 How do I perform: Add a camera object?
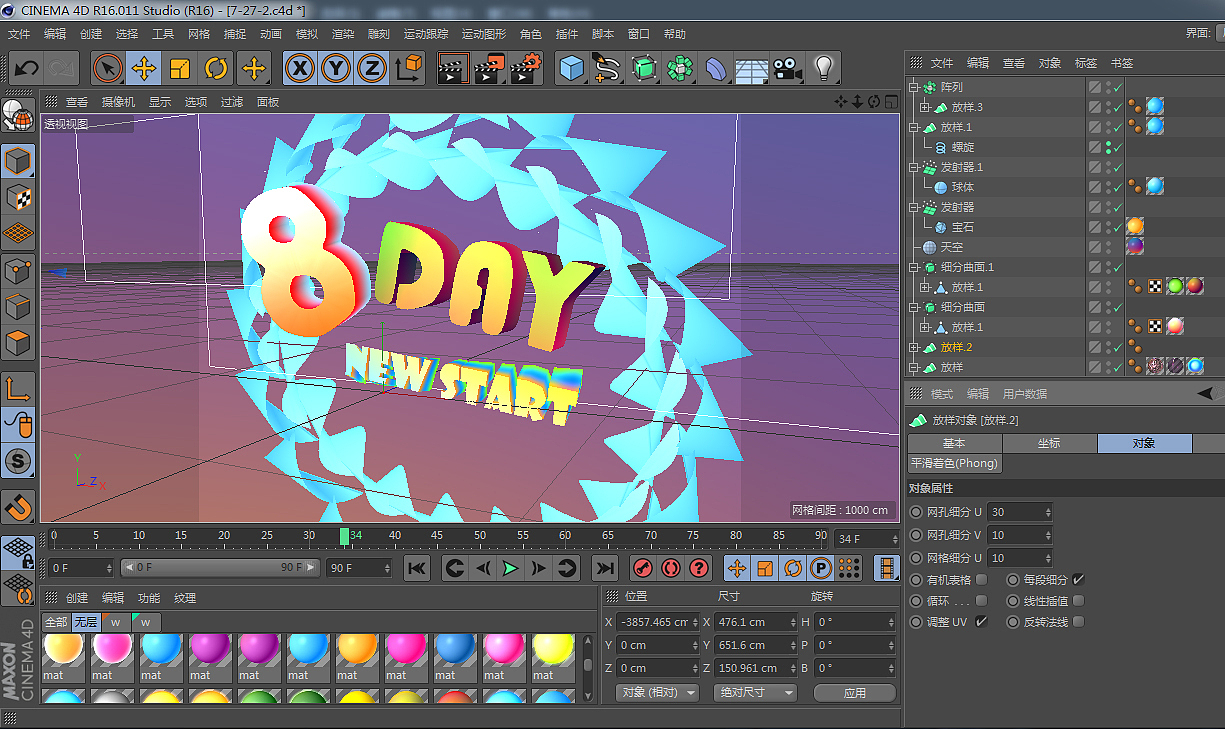point(787,69)
